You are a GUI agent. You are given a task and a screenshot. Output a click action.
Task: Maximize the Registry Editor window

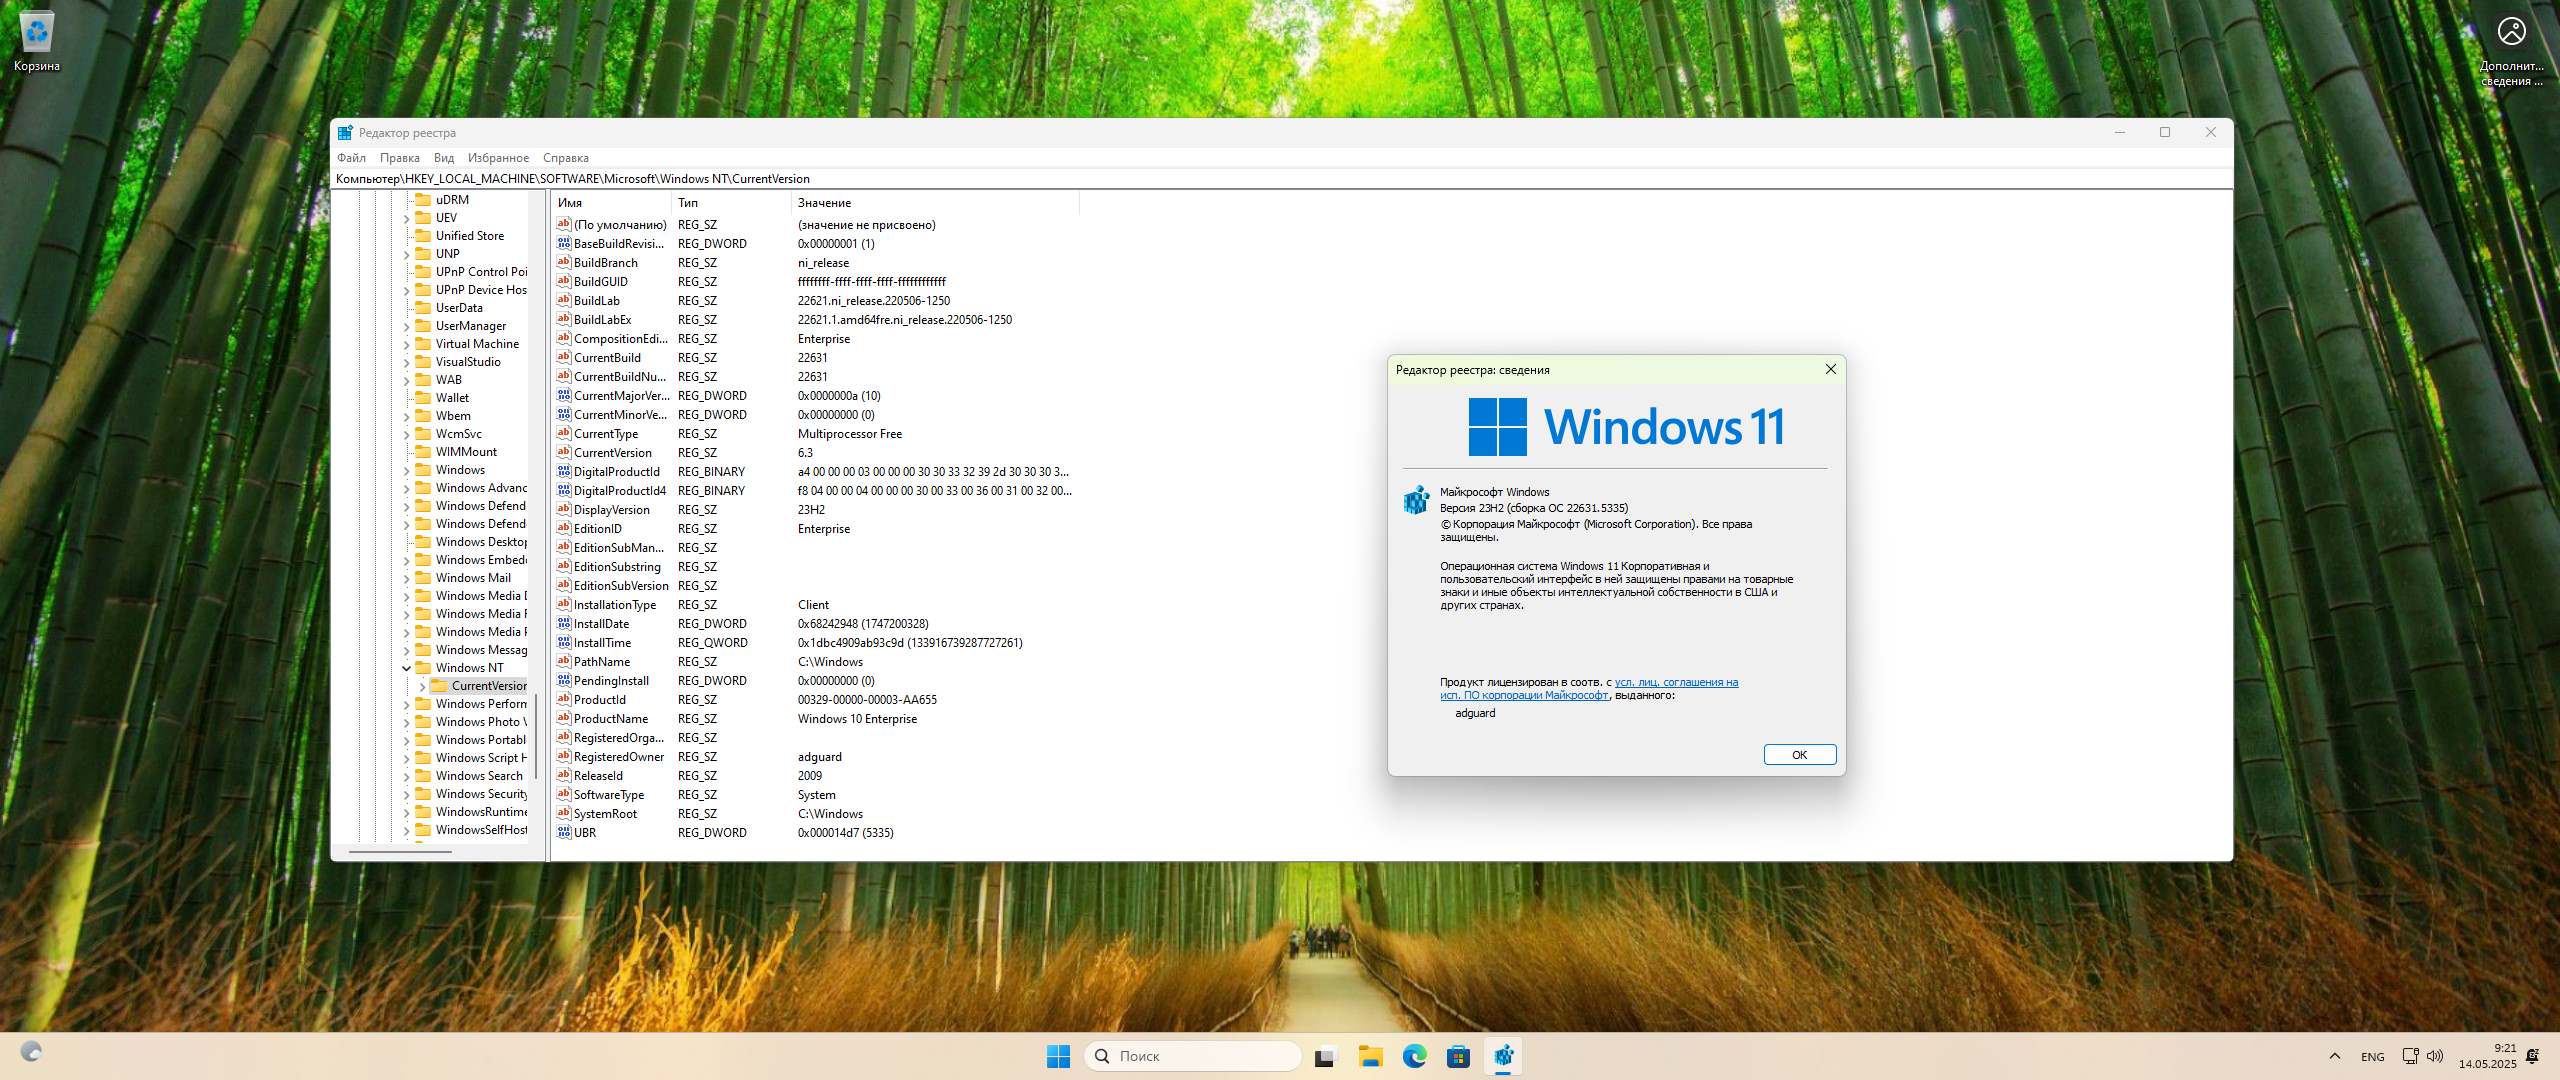tap(2165, 132)
